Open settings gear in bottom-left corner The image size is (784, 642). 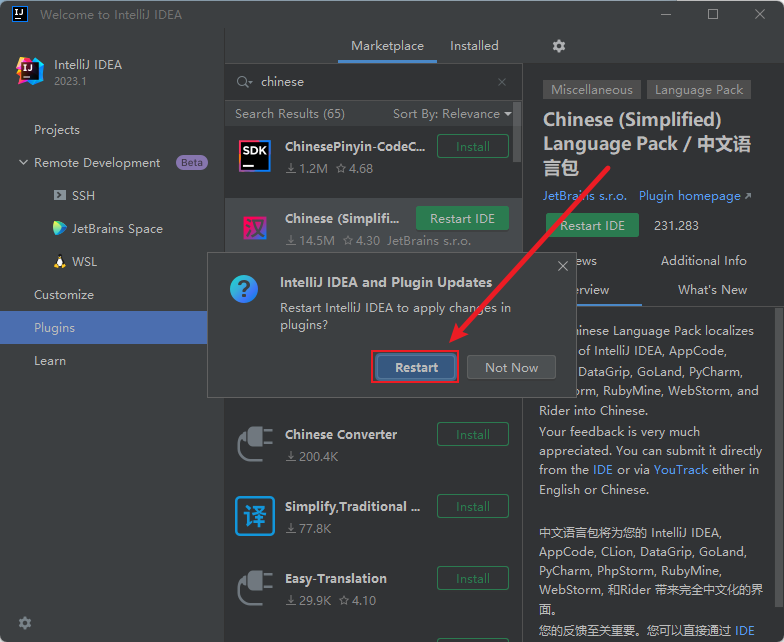pos(24,623)
